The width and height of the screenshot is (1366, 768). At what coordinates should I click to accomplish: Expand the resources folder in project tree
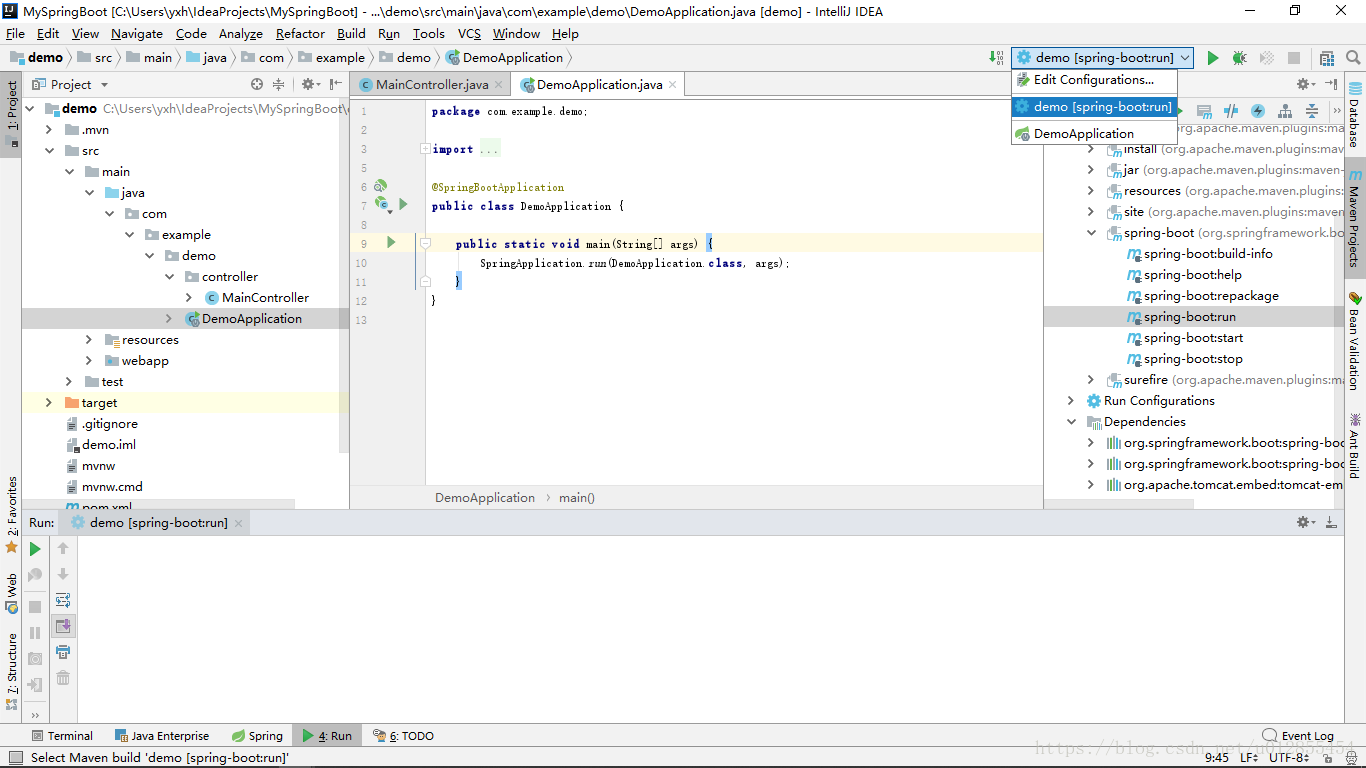pos(88,340)
